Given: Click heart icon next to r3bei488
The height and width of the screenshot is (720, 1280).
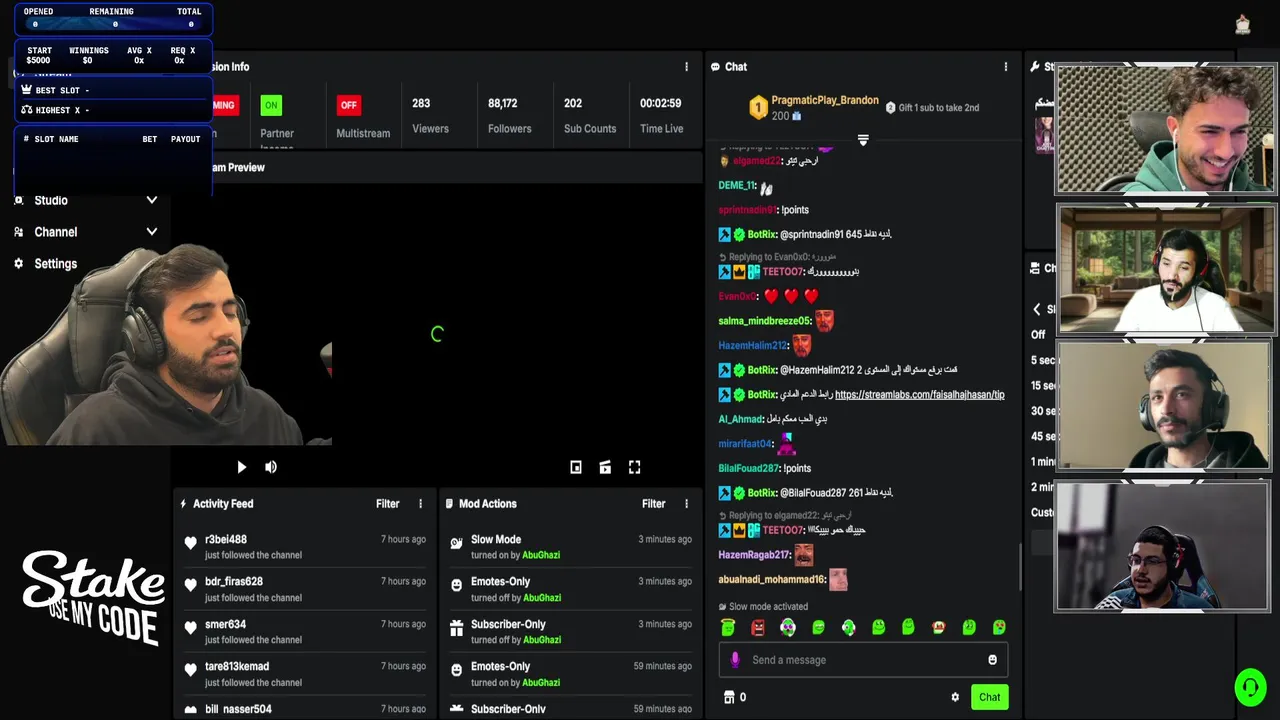Looking at the screenshot, I should click(x=191, y=543).
